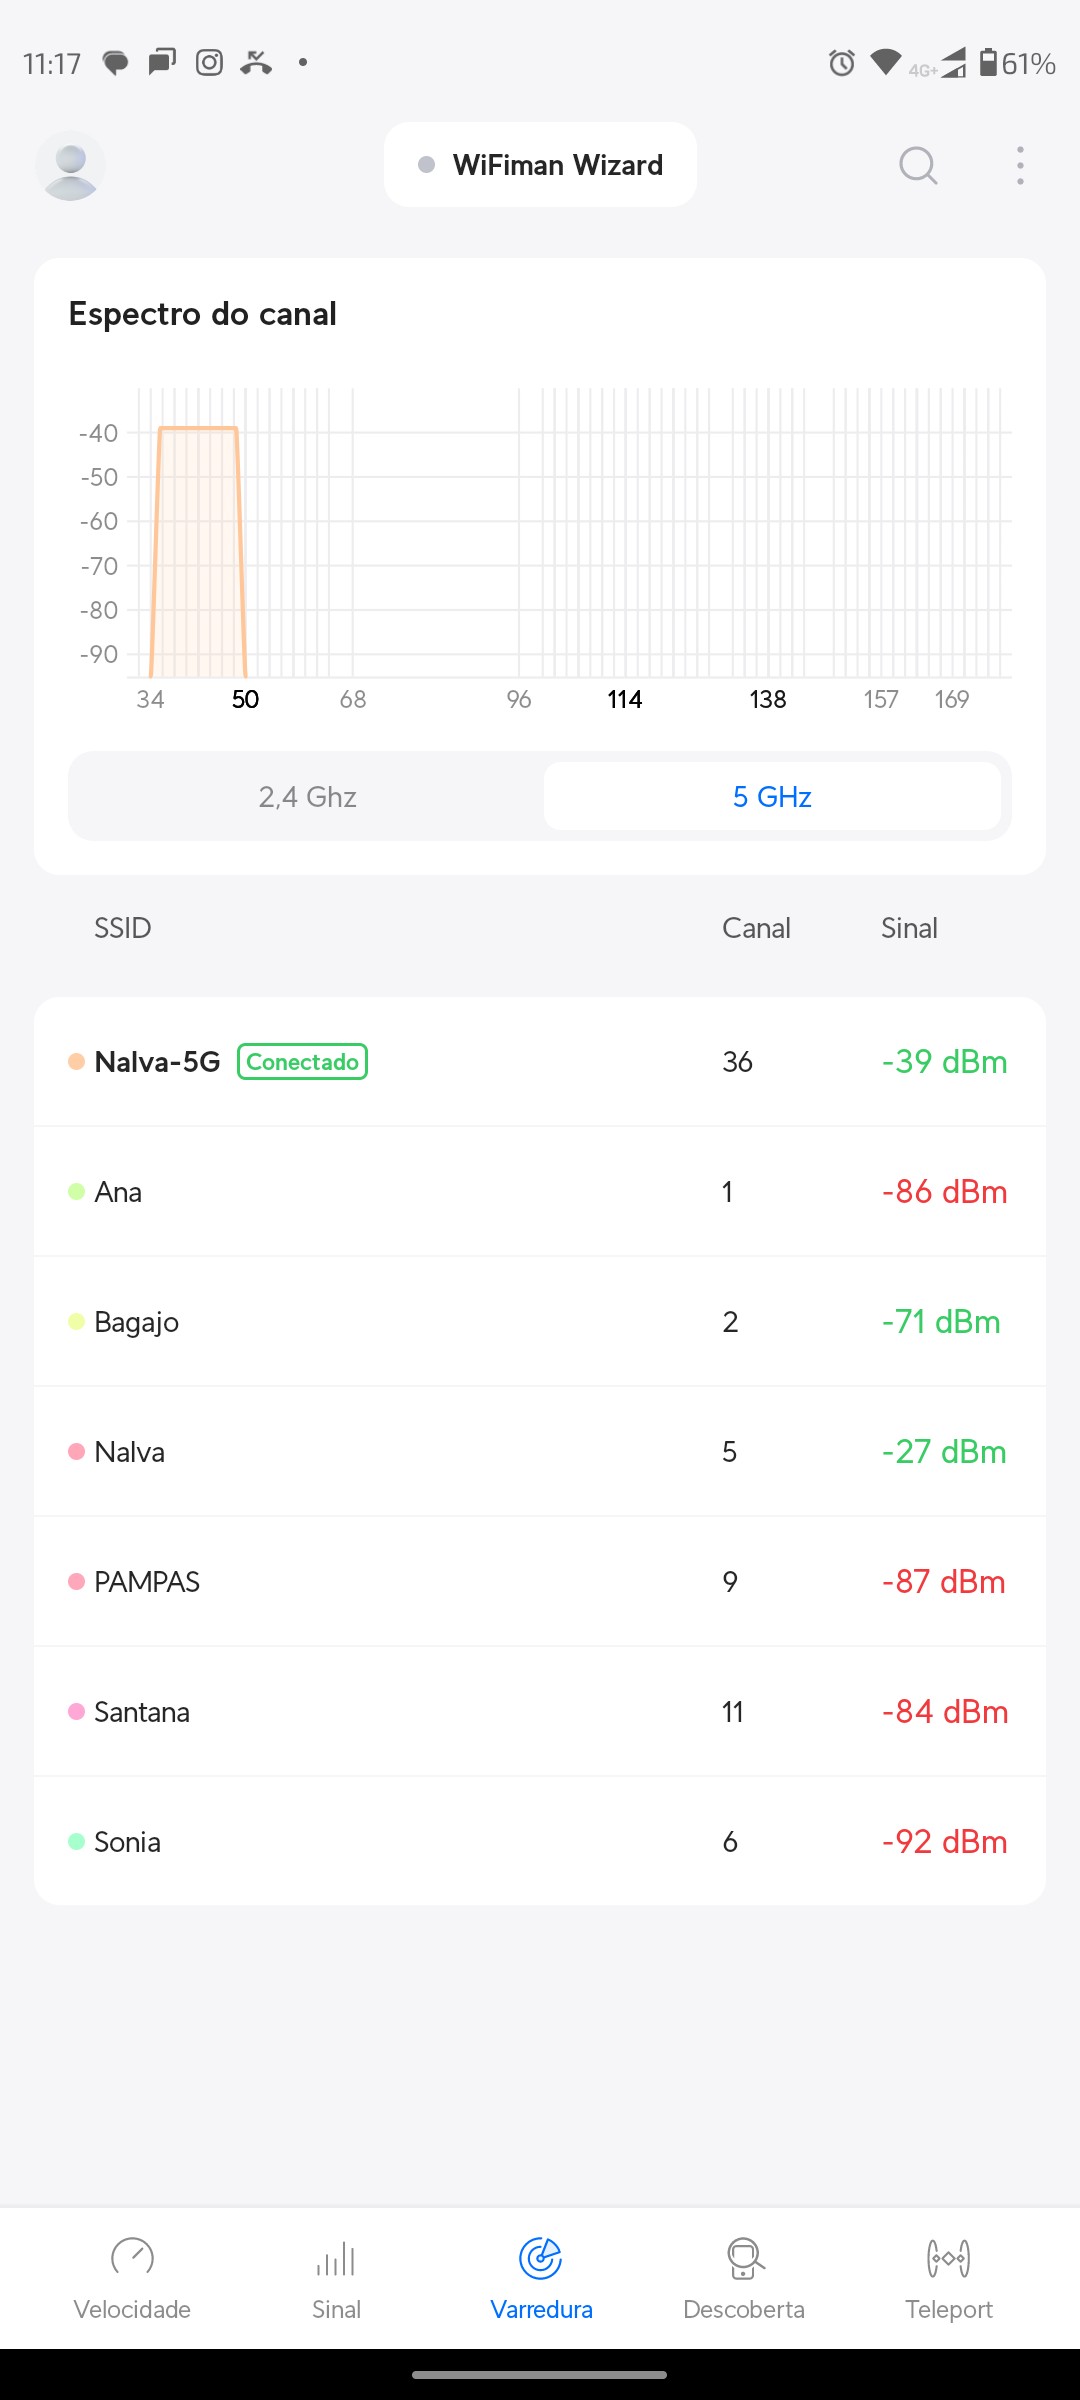Launch the Teleport icon
Screen dimensions: 1080x2400
948,2258
